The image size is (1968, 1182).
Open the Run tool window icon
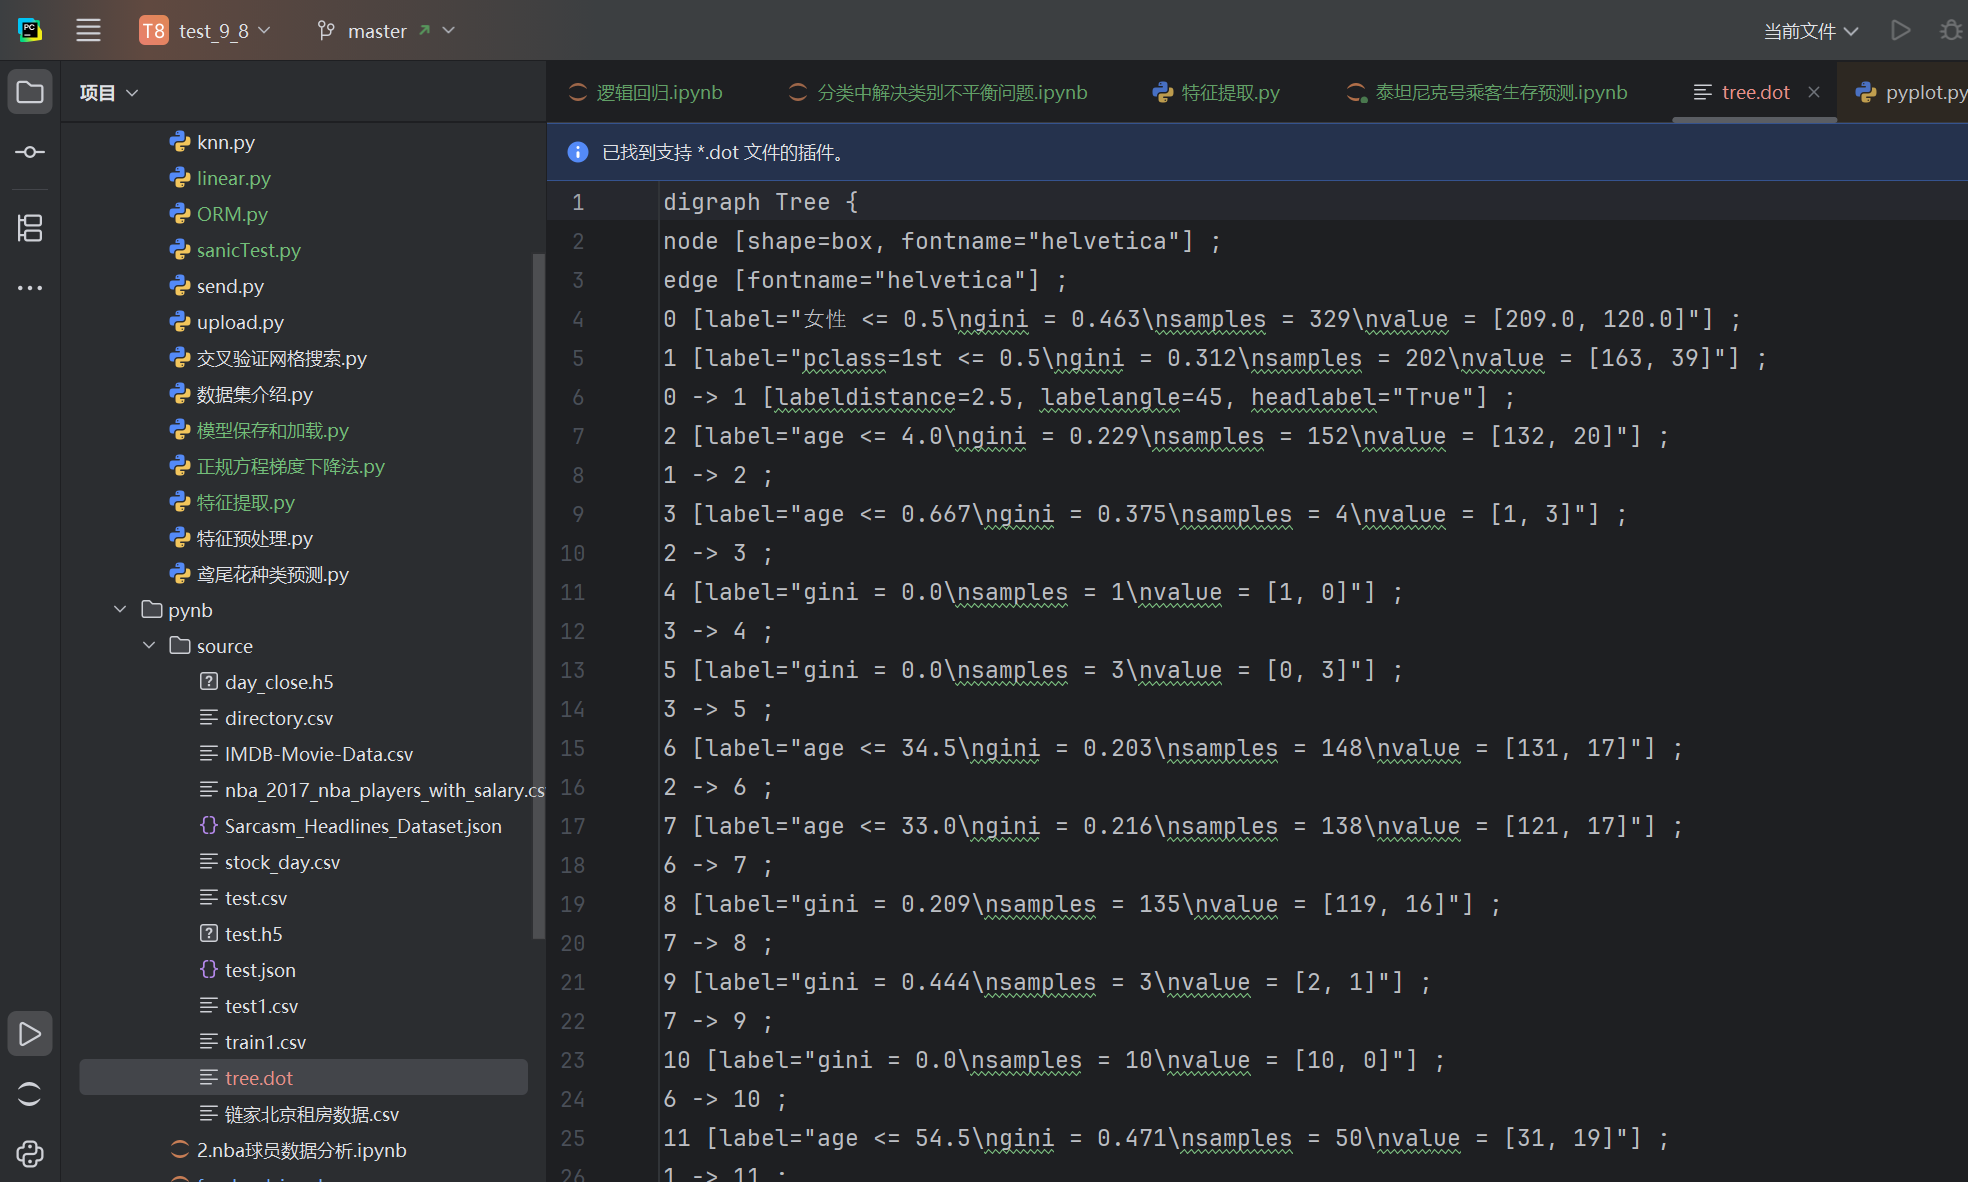coord(30,1034)
